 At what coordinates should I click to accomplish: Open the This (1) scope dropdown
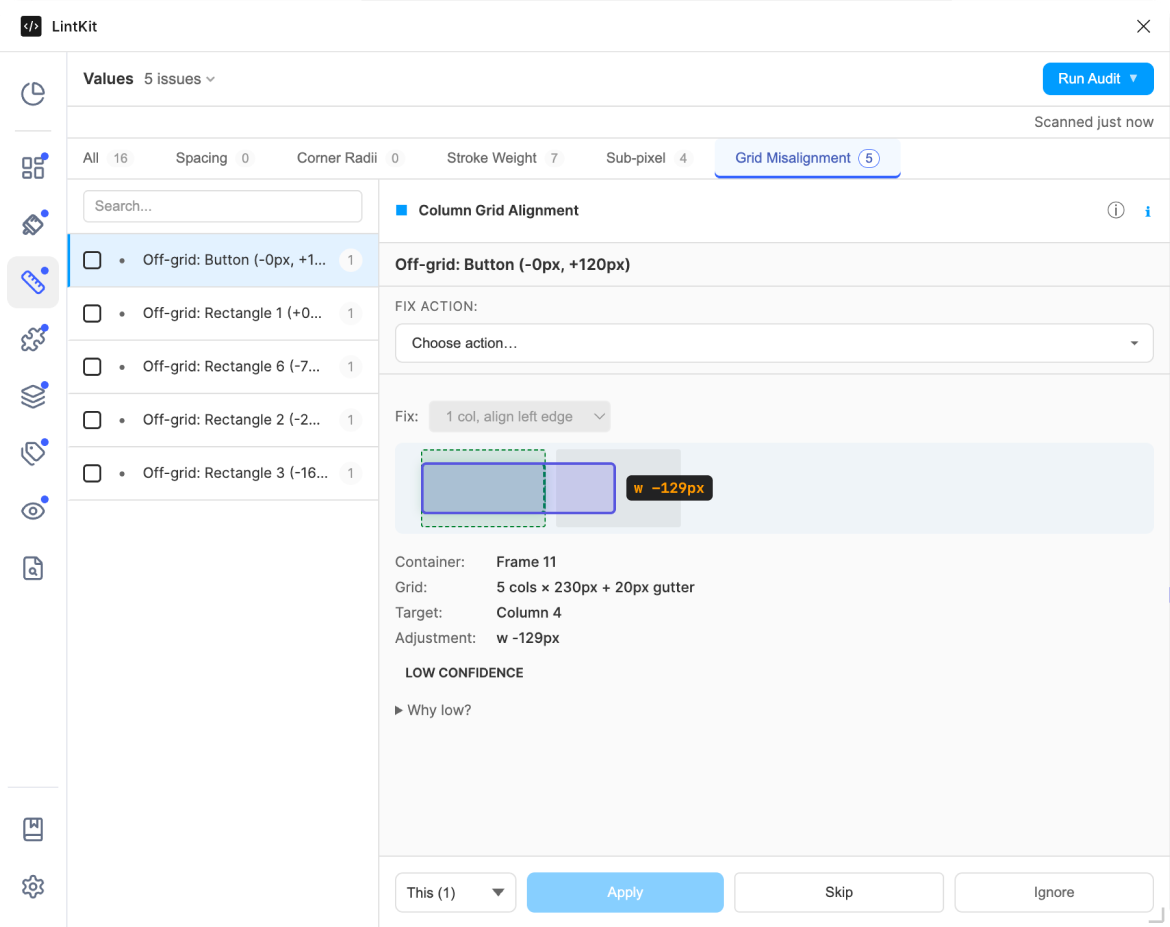point(455,892)
